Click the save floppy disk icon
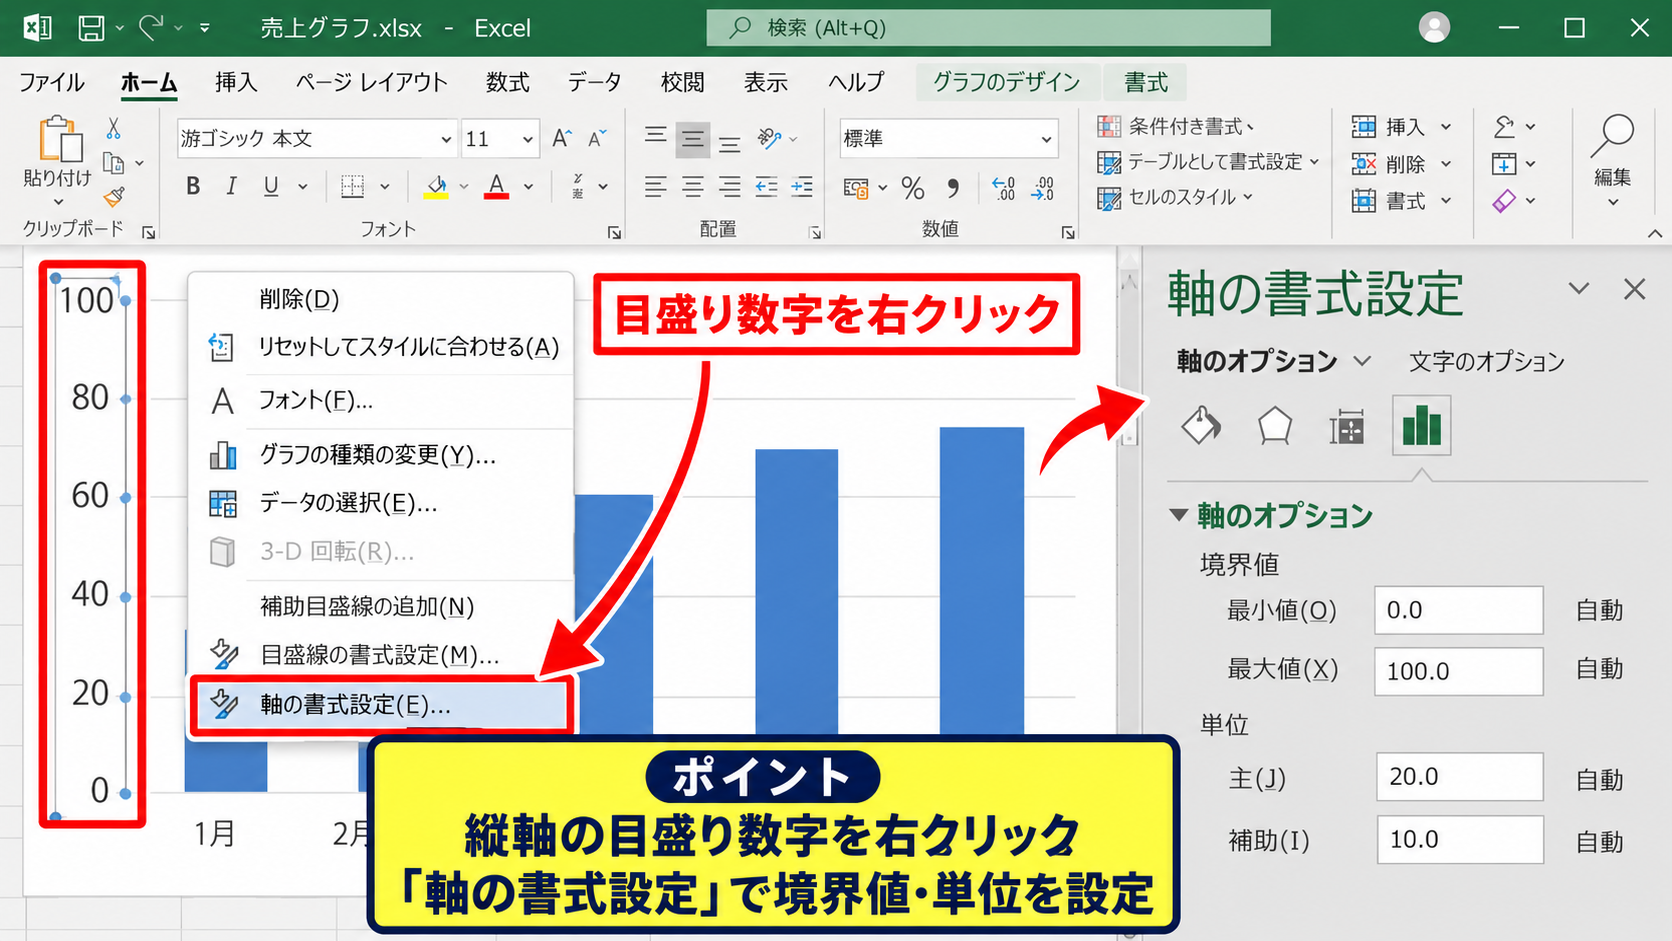This screenshot has height=941, width=1672. (x=91, y=28)
